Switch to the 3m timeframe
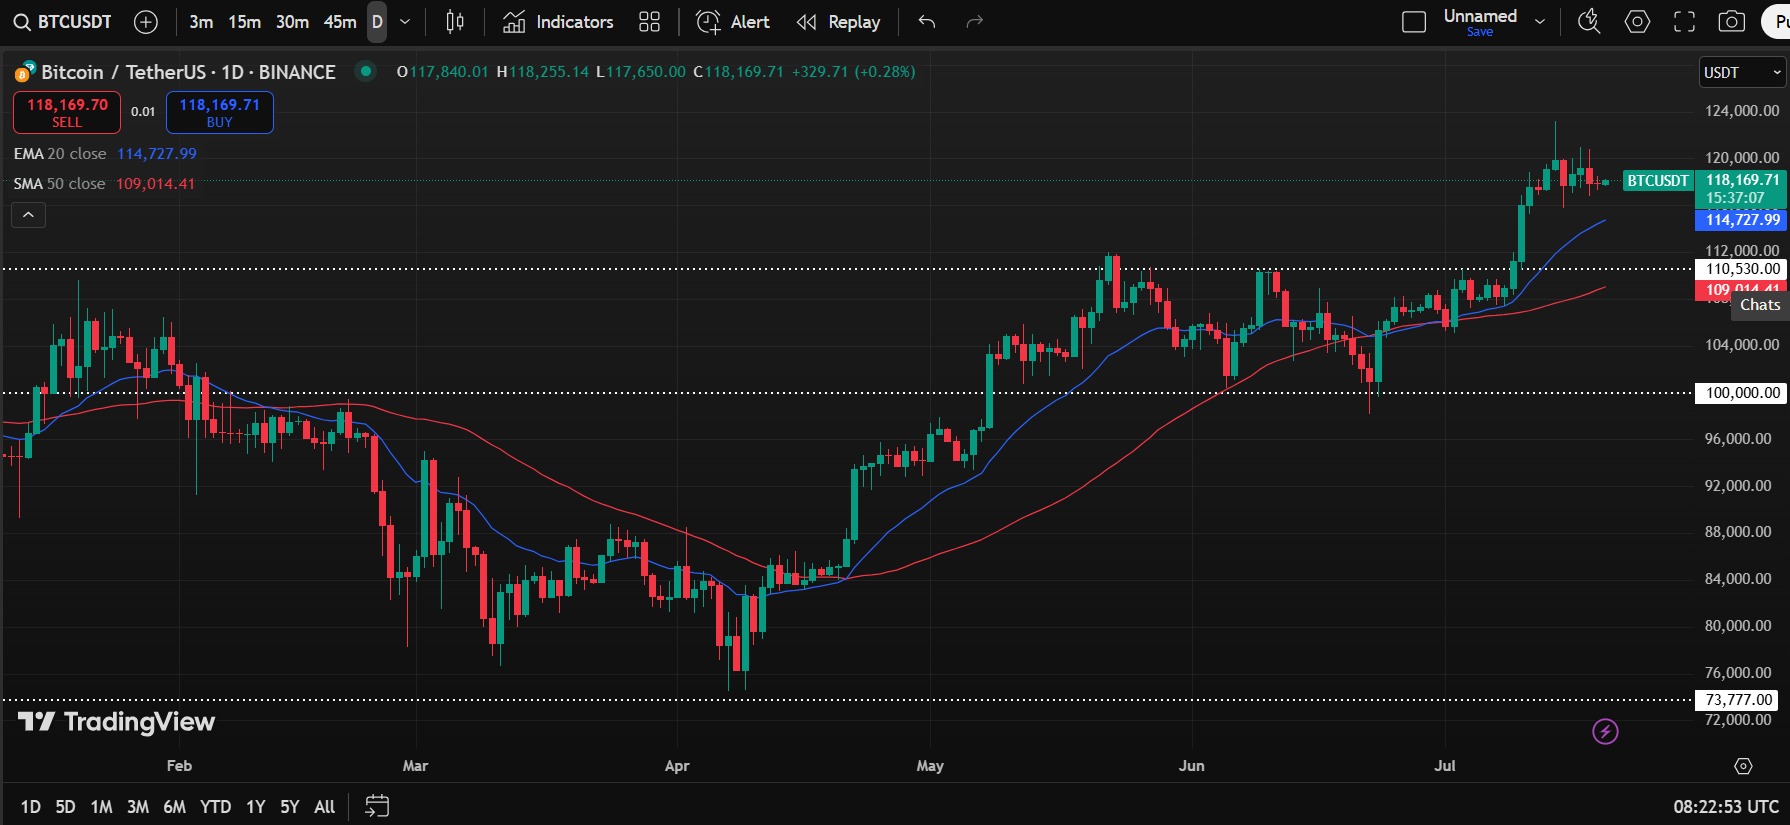This screenshot has height=825, width=1790. pyautogui.click(x=201, y=22)
